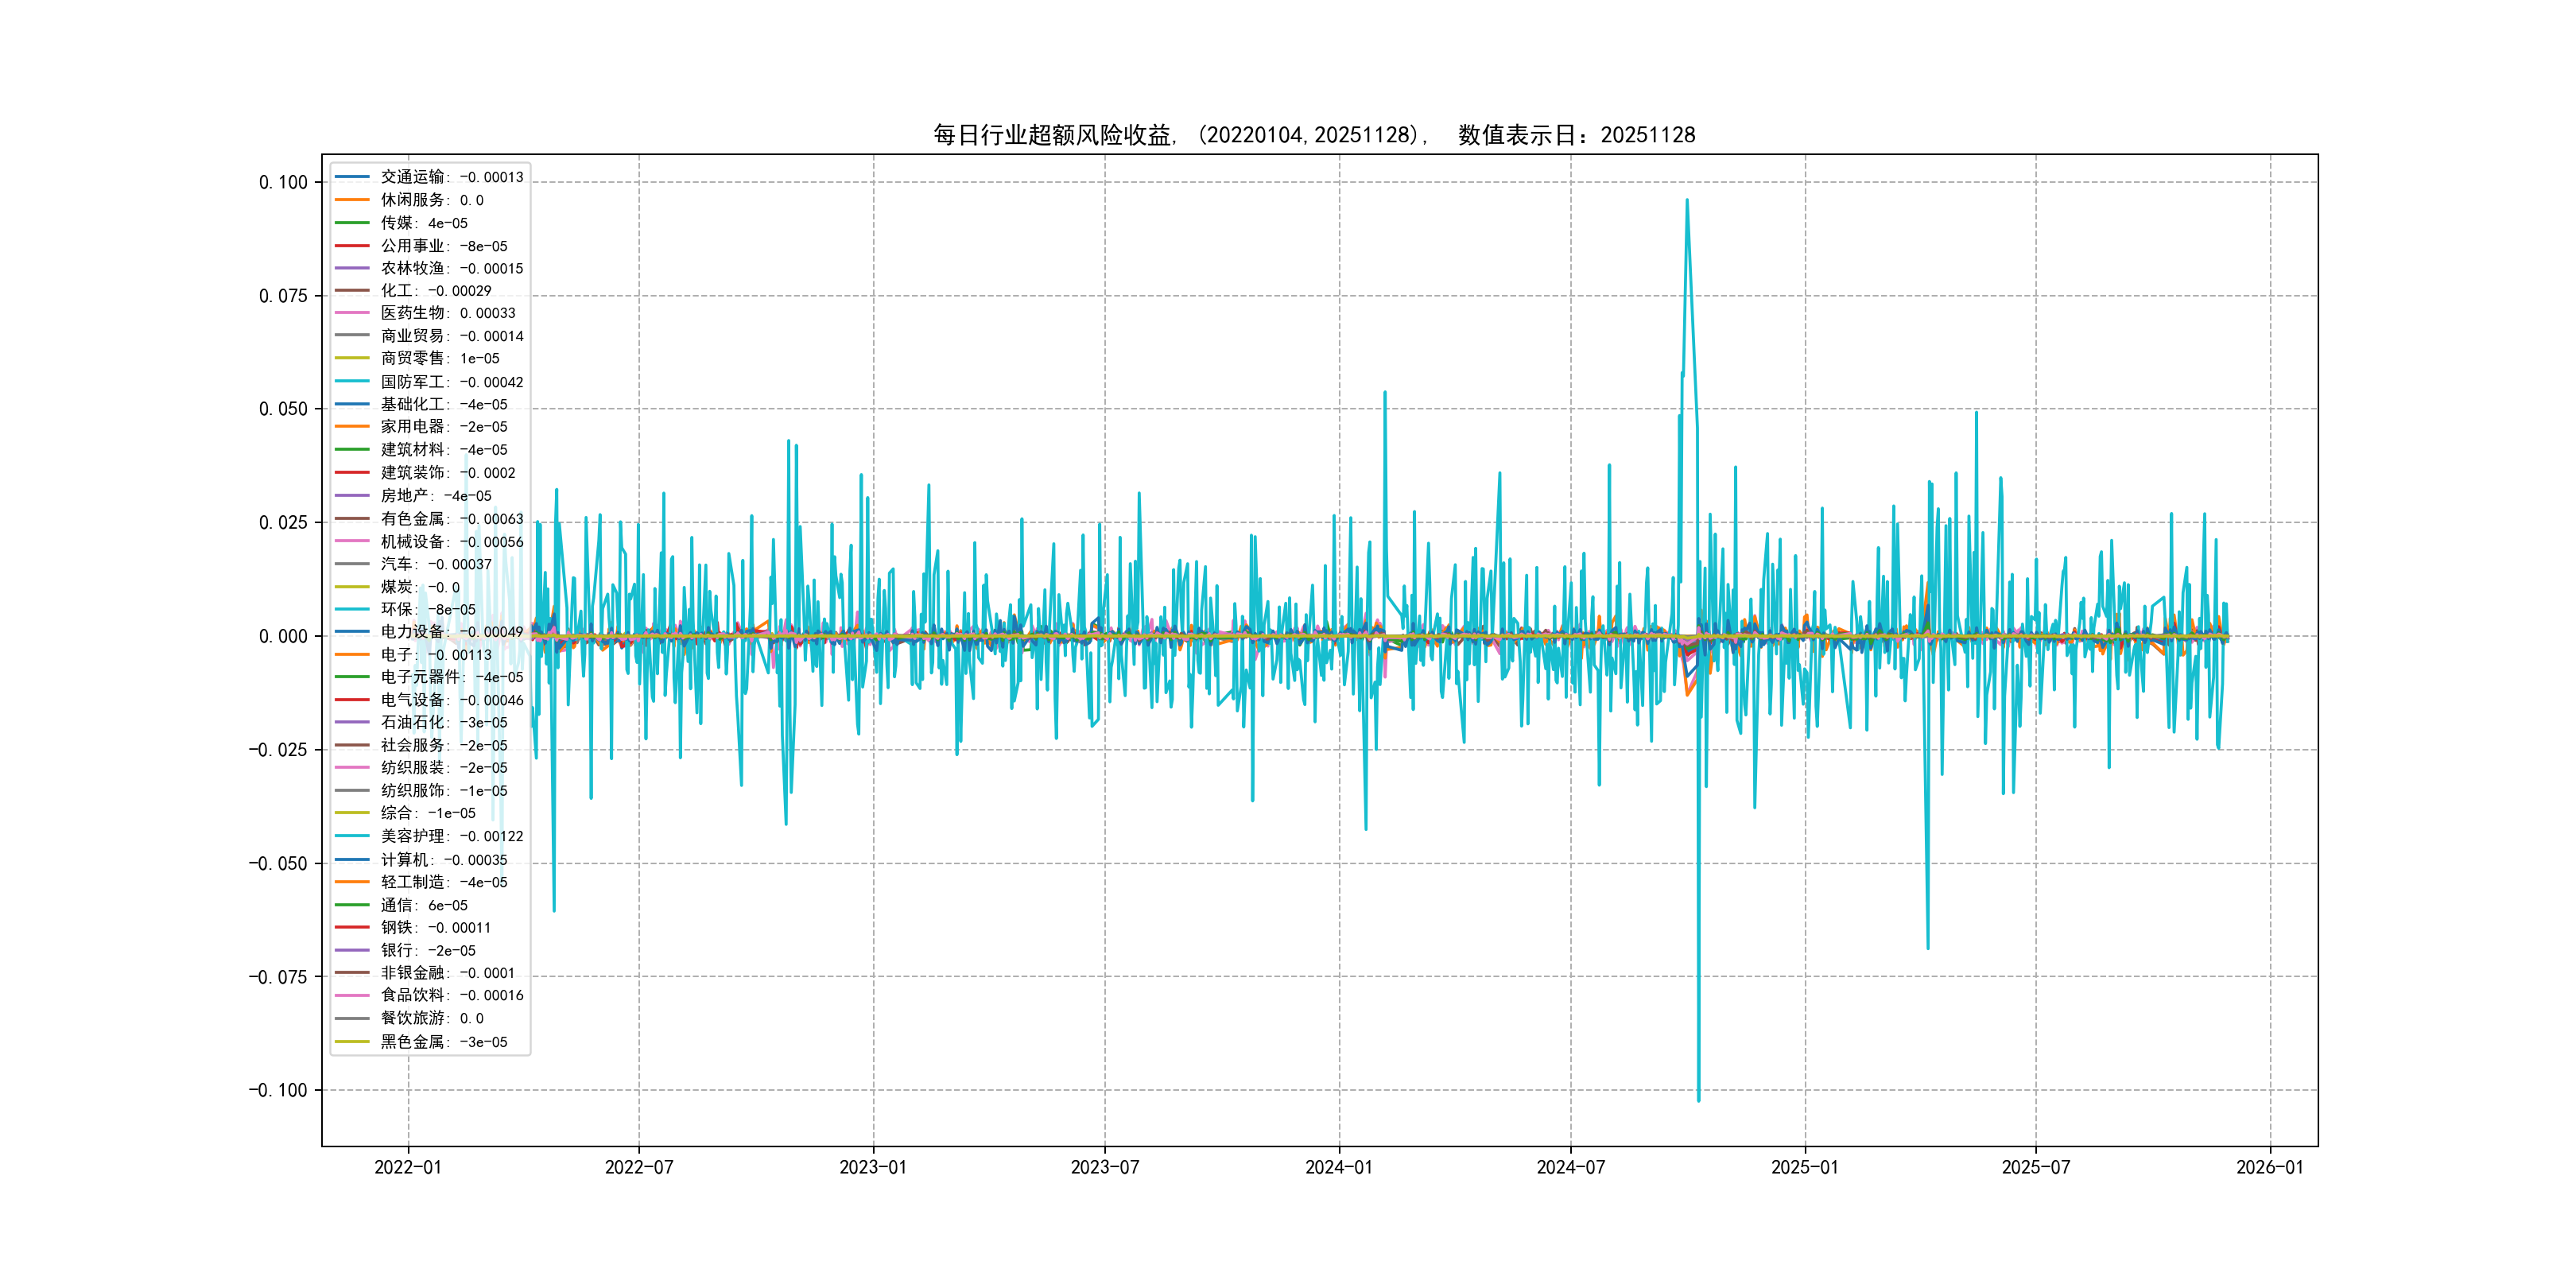
Task: Select the cyan swatch beside 国防军工
Action: coord(352,381)
